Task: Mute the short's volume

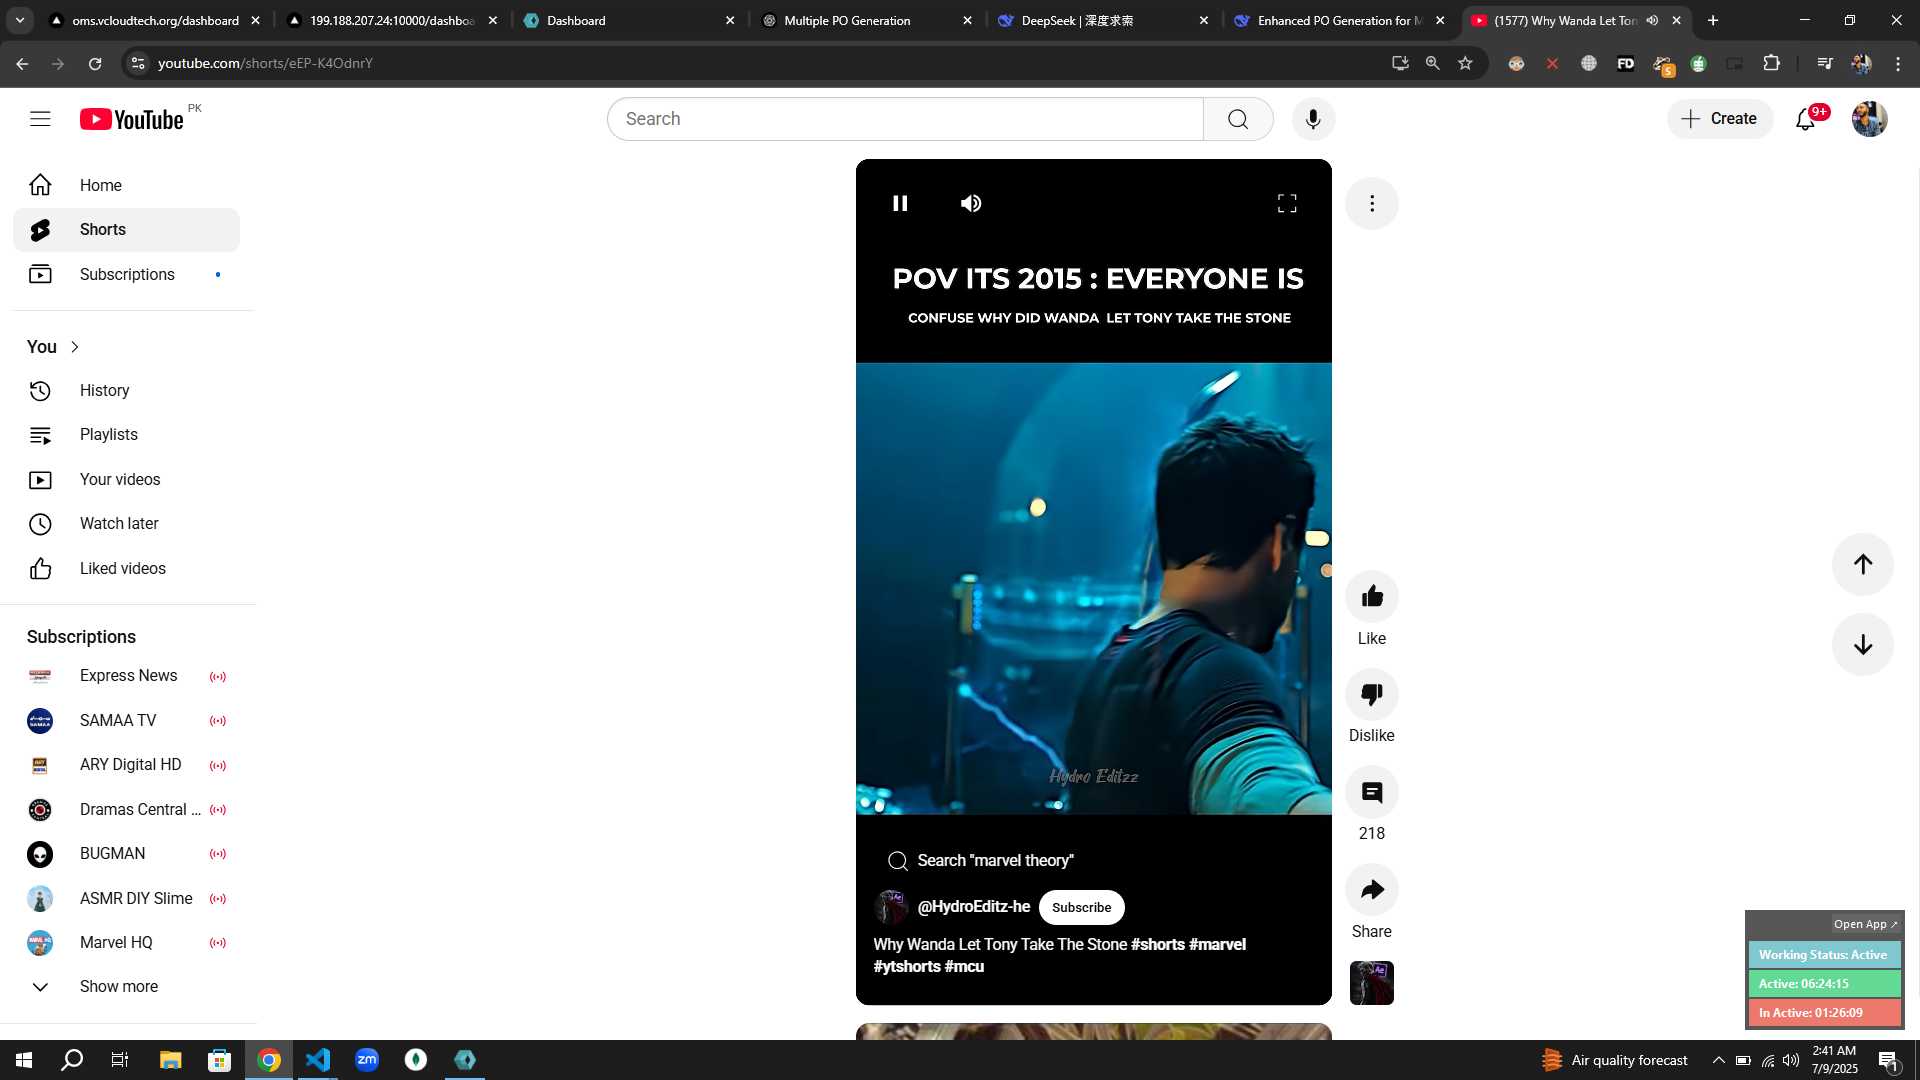Action: (x=971, y=203)
